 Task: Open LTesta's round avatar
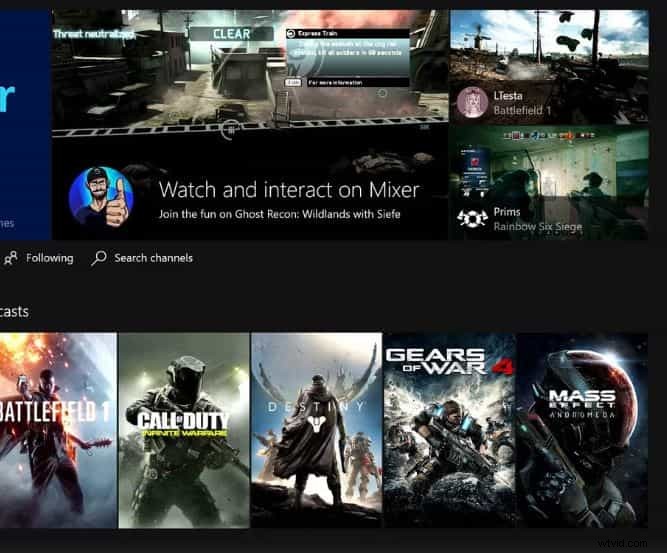click(472, 103)
